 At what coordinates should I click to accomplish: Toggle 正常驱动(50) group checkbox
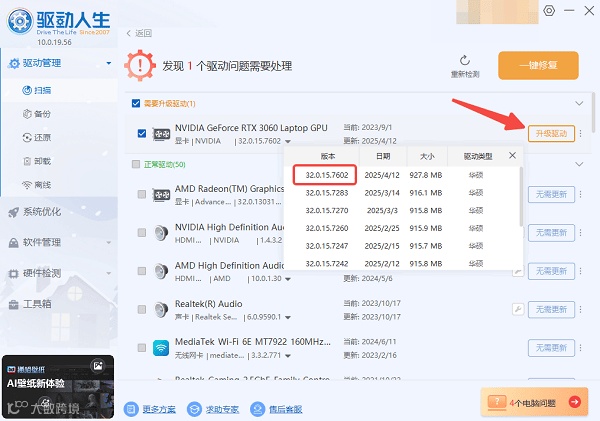pos(136,164)
